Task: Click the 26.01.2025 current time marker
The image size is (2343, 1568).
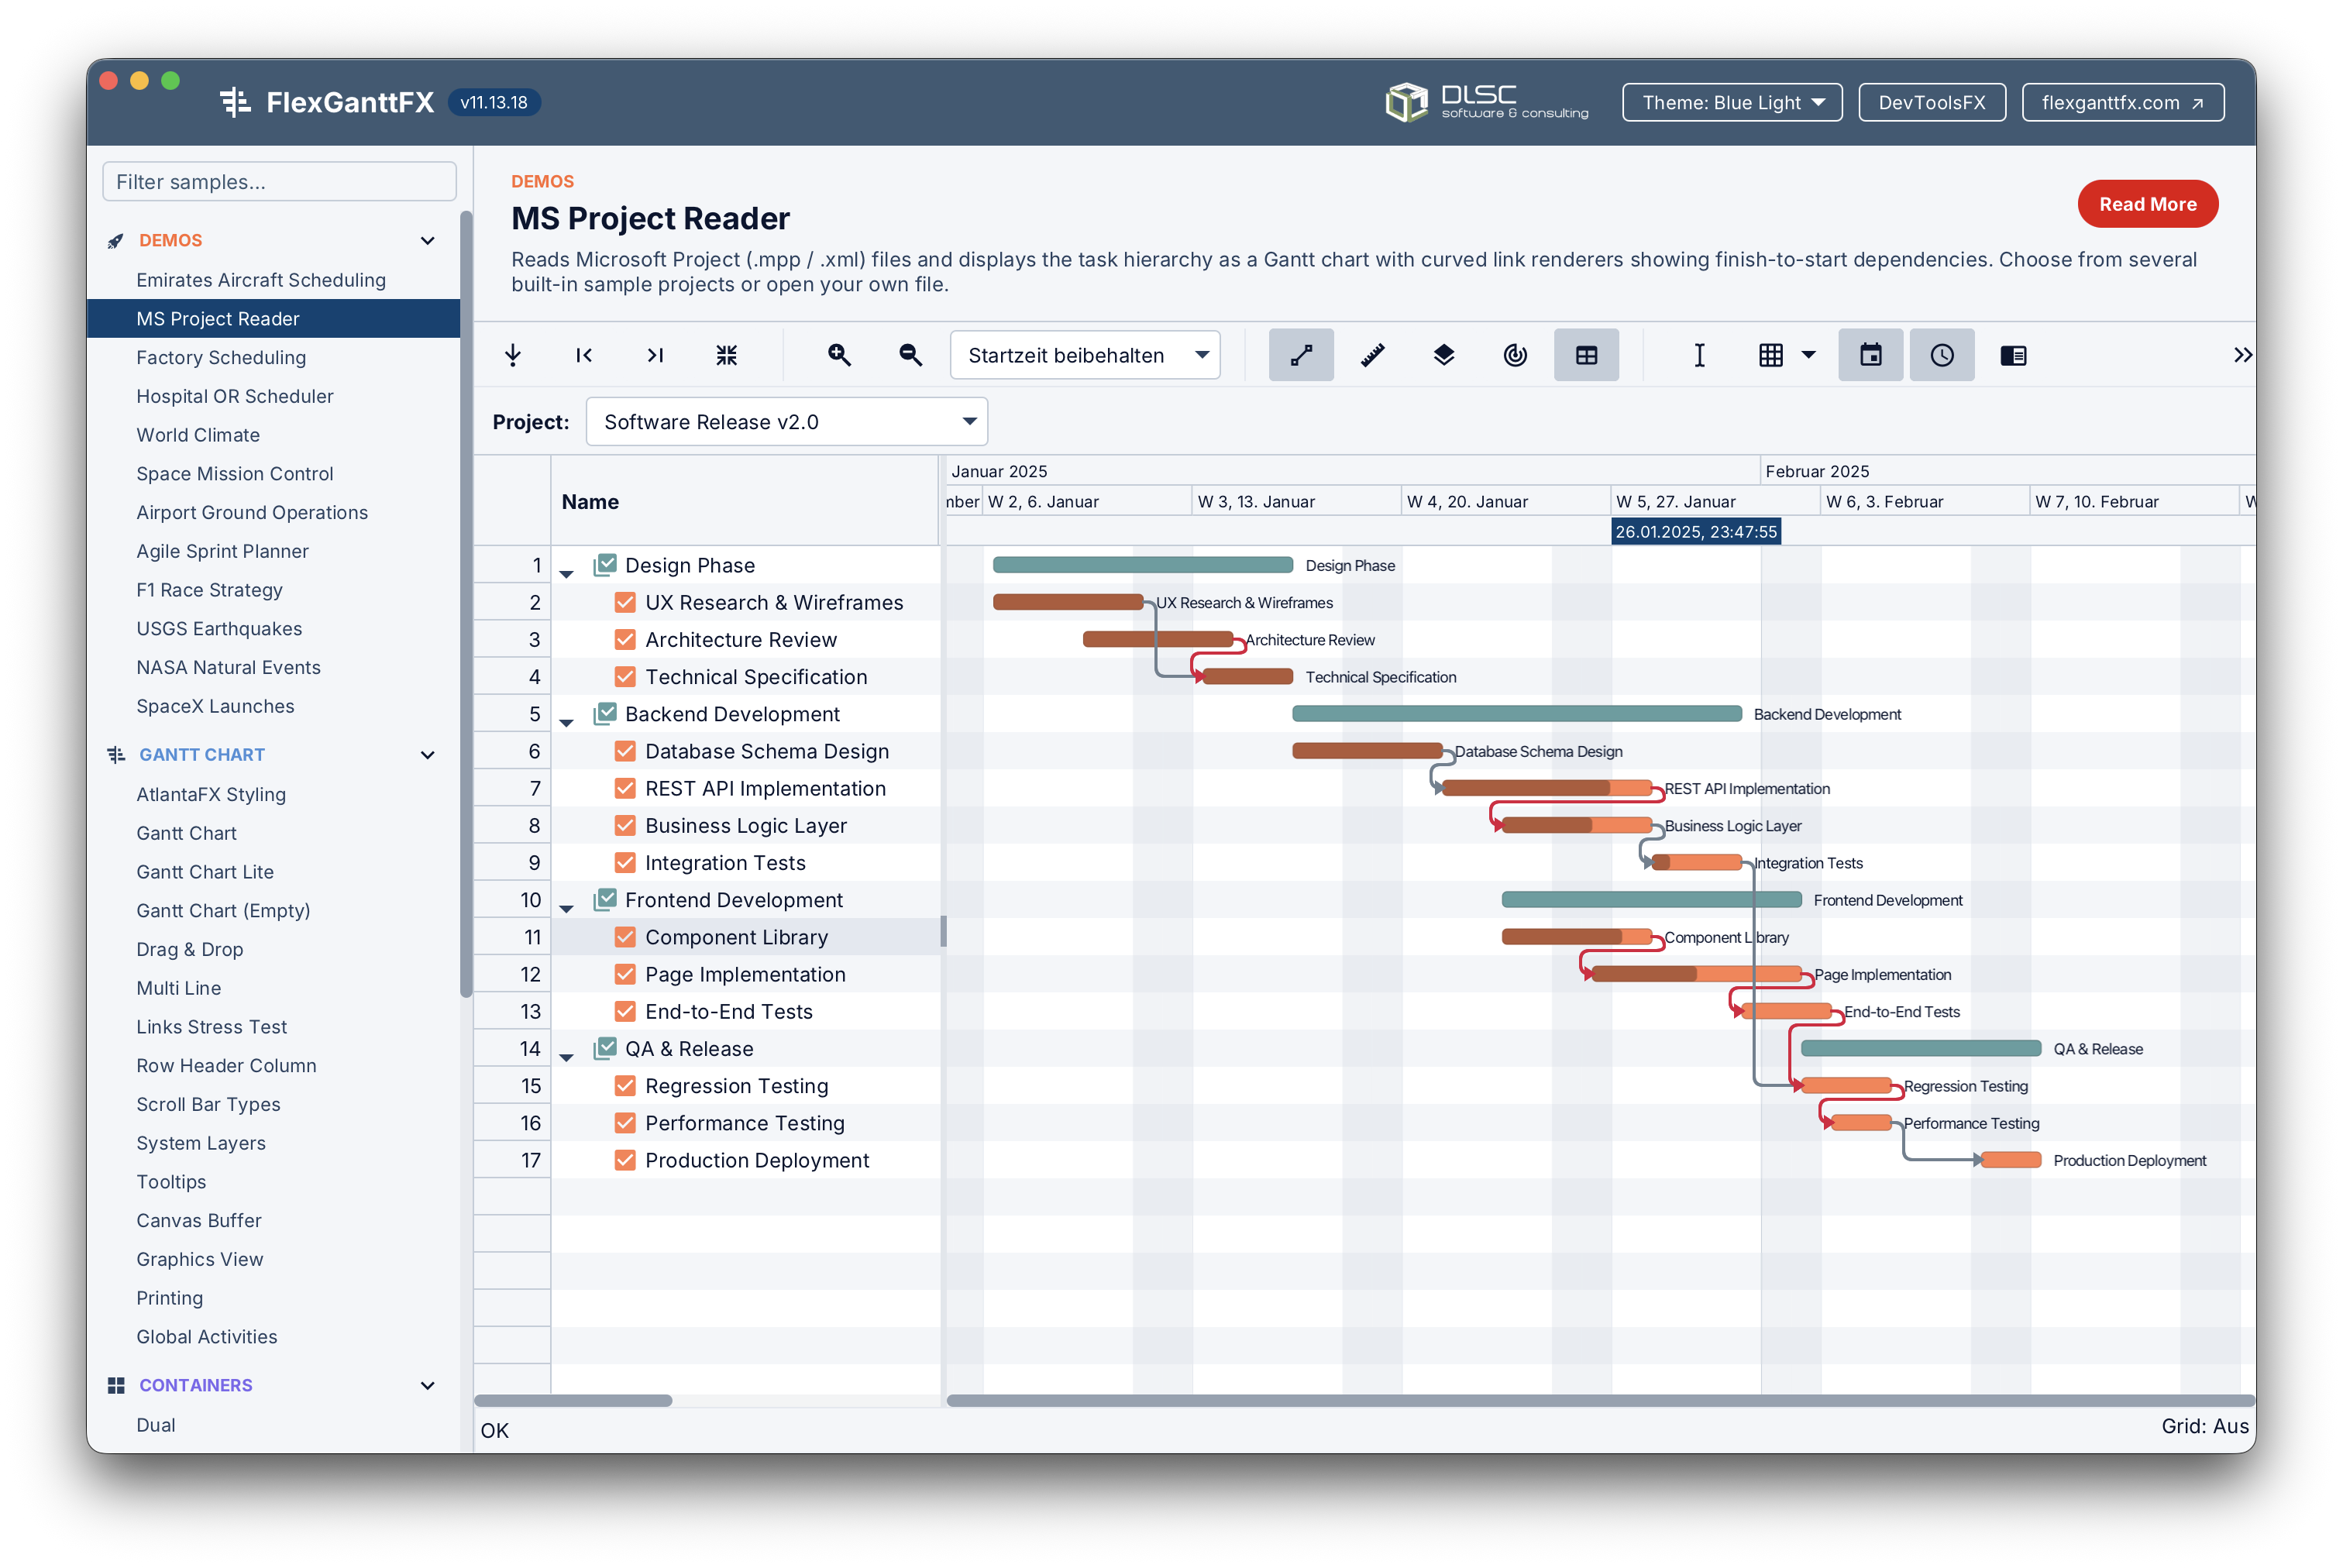Action: point(1695,532)
